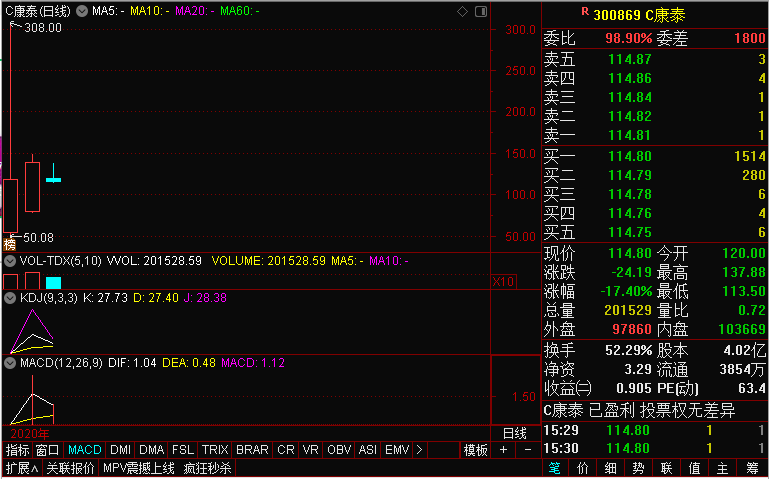Click the red R marker beside stock code

[x=585, y=12]
